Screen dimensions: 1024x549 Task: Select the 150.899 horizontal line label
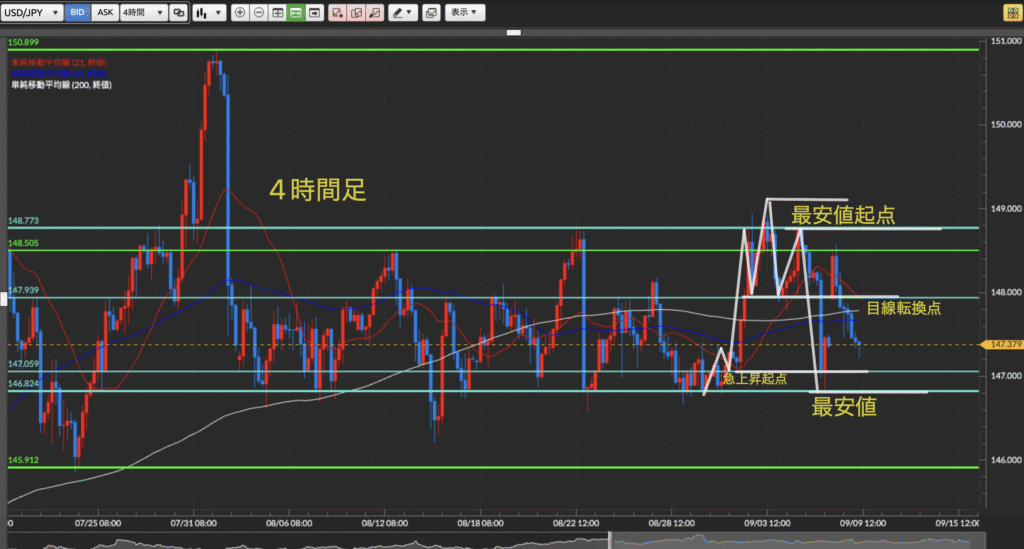pos(24,42)
